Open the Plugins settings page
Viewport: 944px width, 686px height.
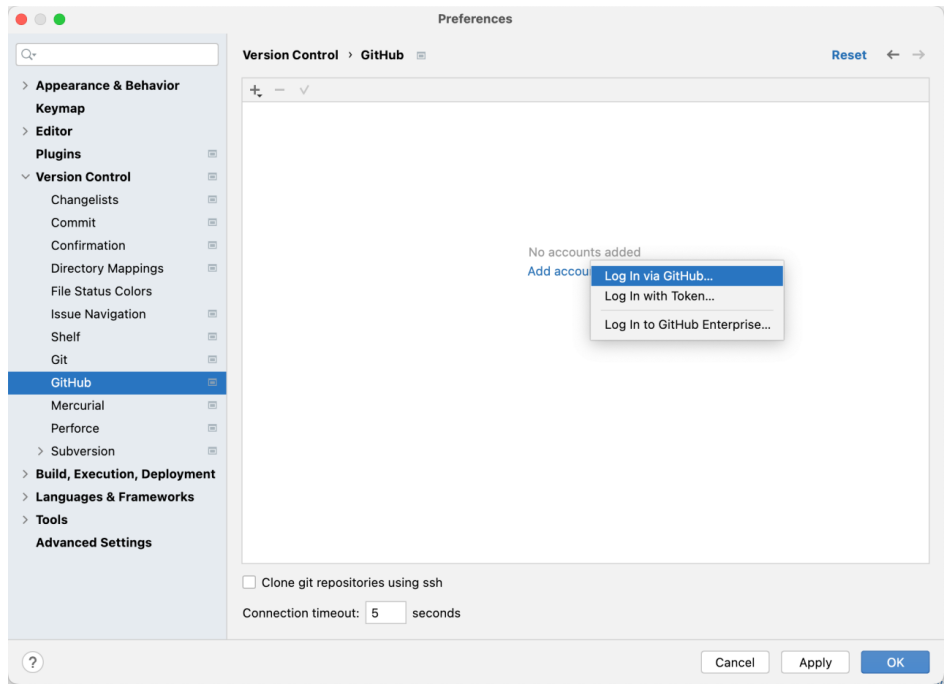58,154
